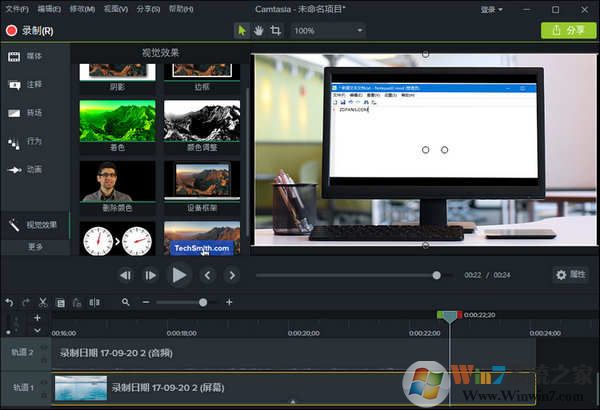Zoom in timeline with plus button

coord(229,302)
